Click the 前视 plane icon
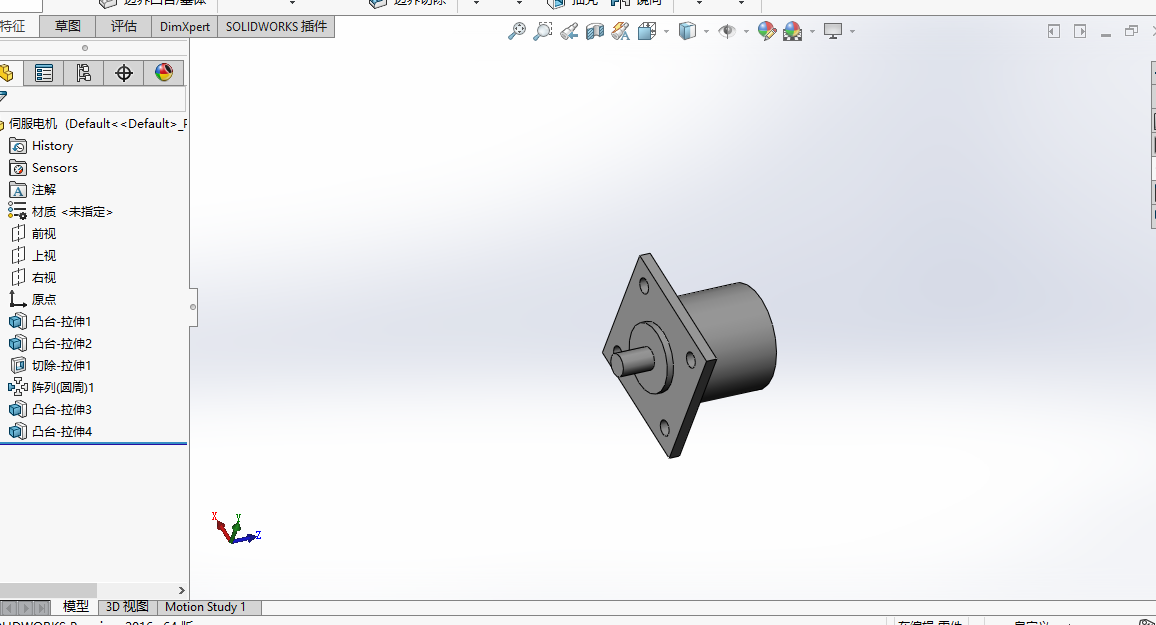Viewport: 1156px width, 625px height. 18,234
